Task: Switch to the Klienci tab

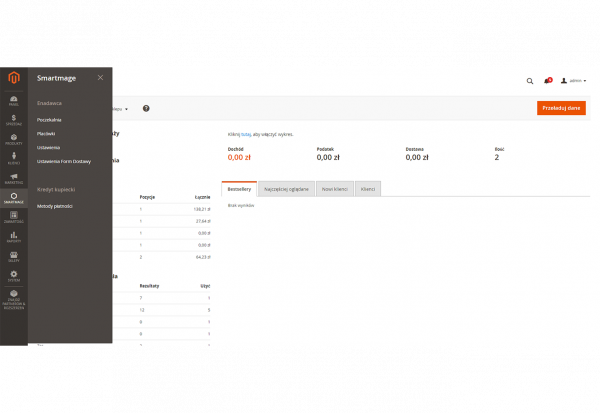Action: coord(368,189)
